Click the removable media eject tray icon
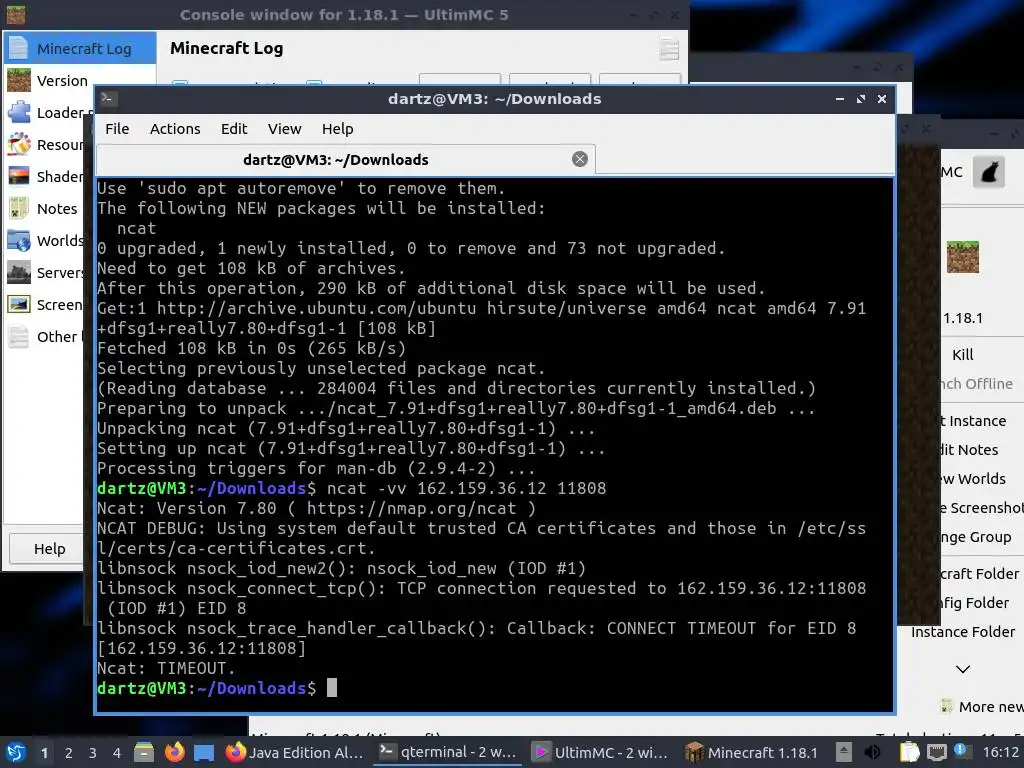1024x768 pixels. (844, 752)
